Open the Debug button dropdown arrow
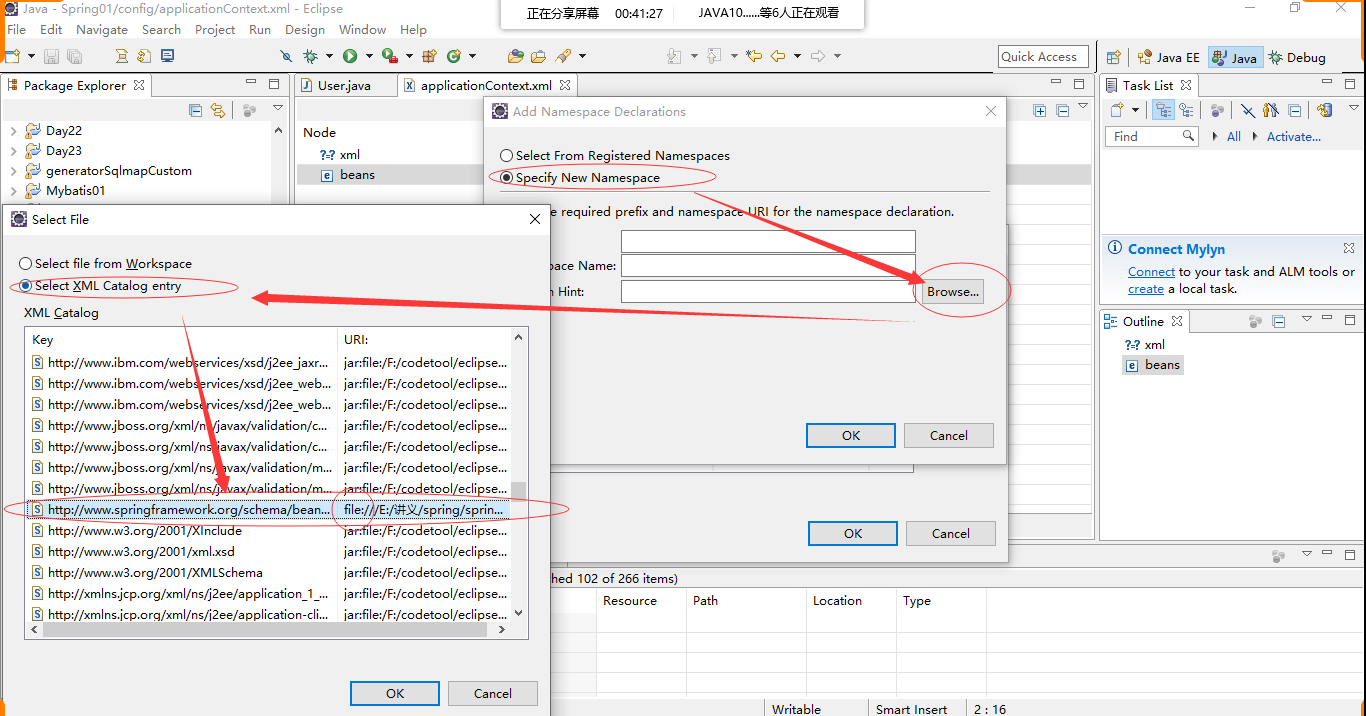 click(328, 57)
